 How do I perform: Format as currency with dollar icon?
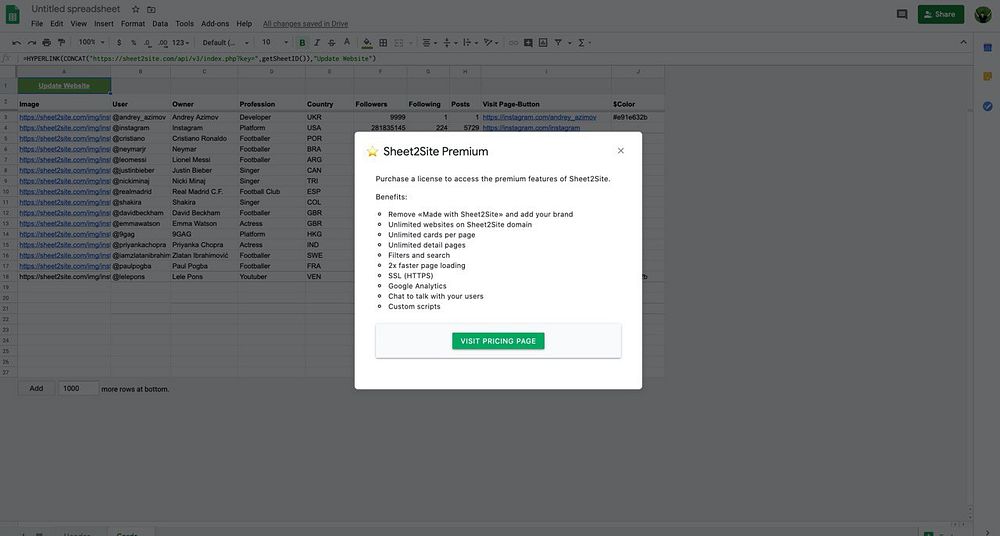119,43
